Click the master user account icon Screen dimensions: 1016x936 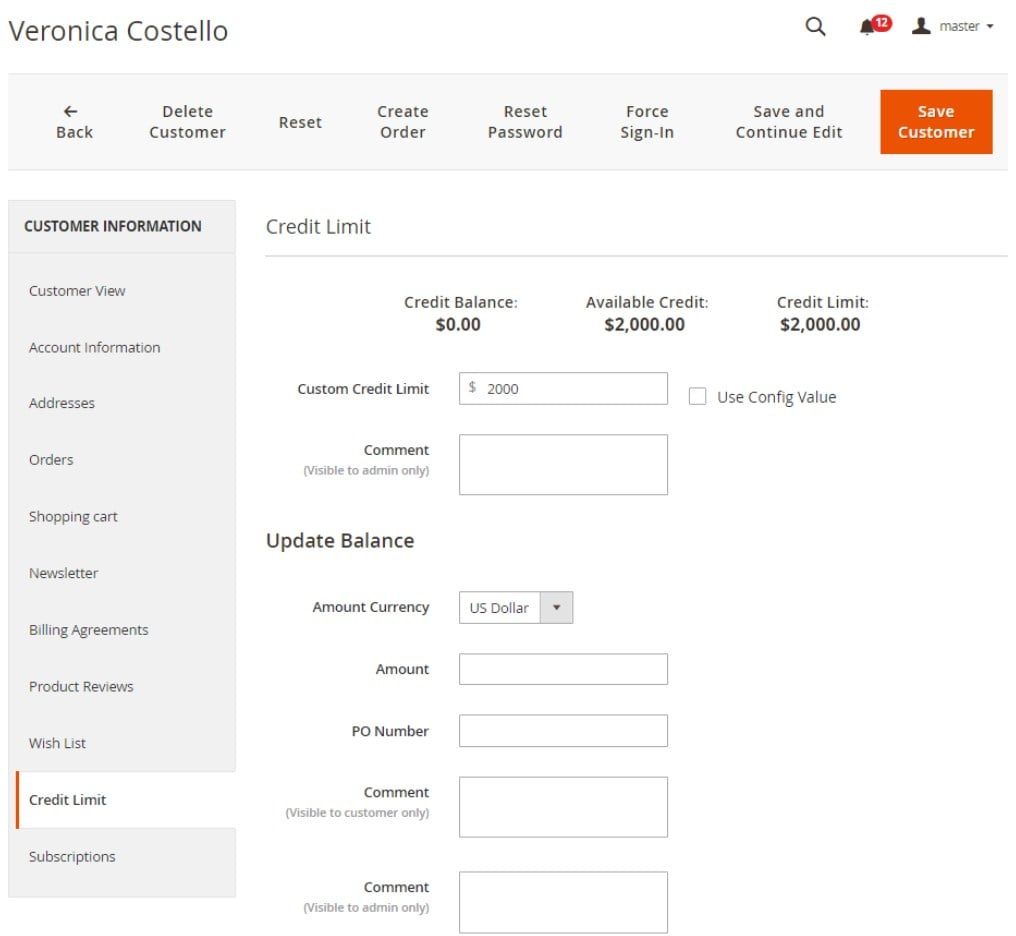pos(921,26)
